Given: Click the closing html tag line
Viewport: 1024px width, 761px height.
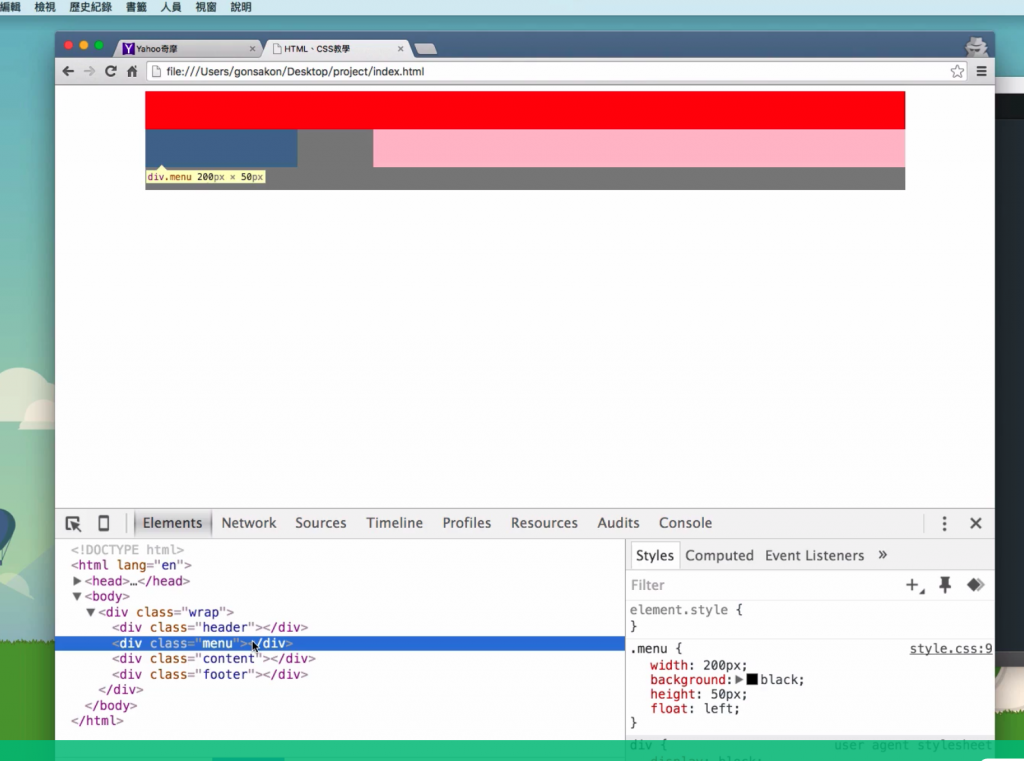Looking at the screenshot, I should point(97,721).
